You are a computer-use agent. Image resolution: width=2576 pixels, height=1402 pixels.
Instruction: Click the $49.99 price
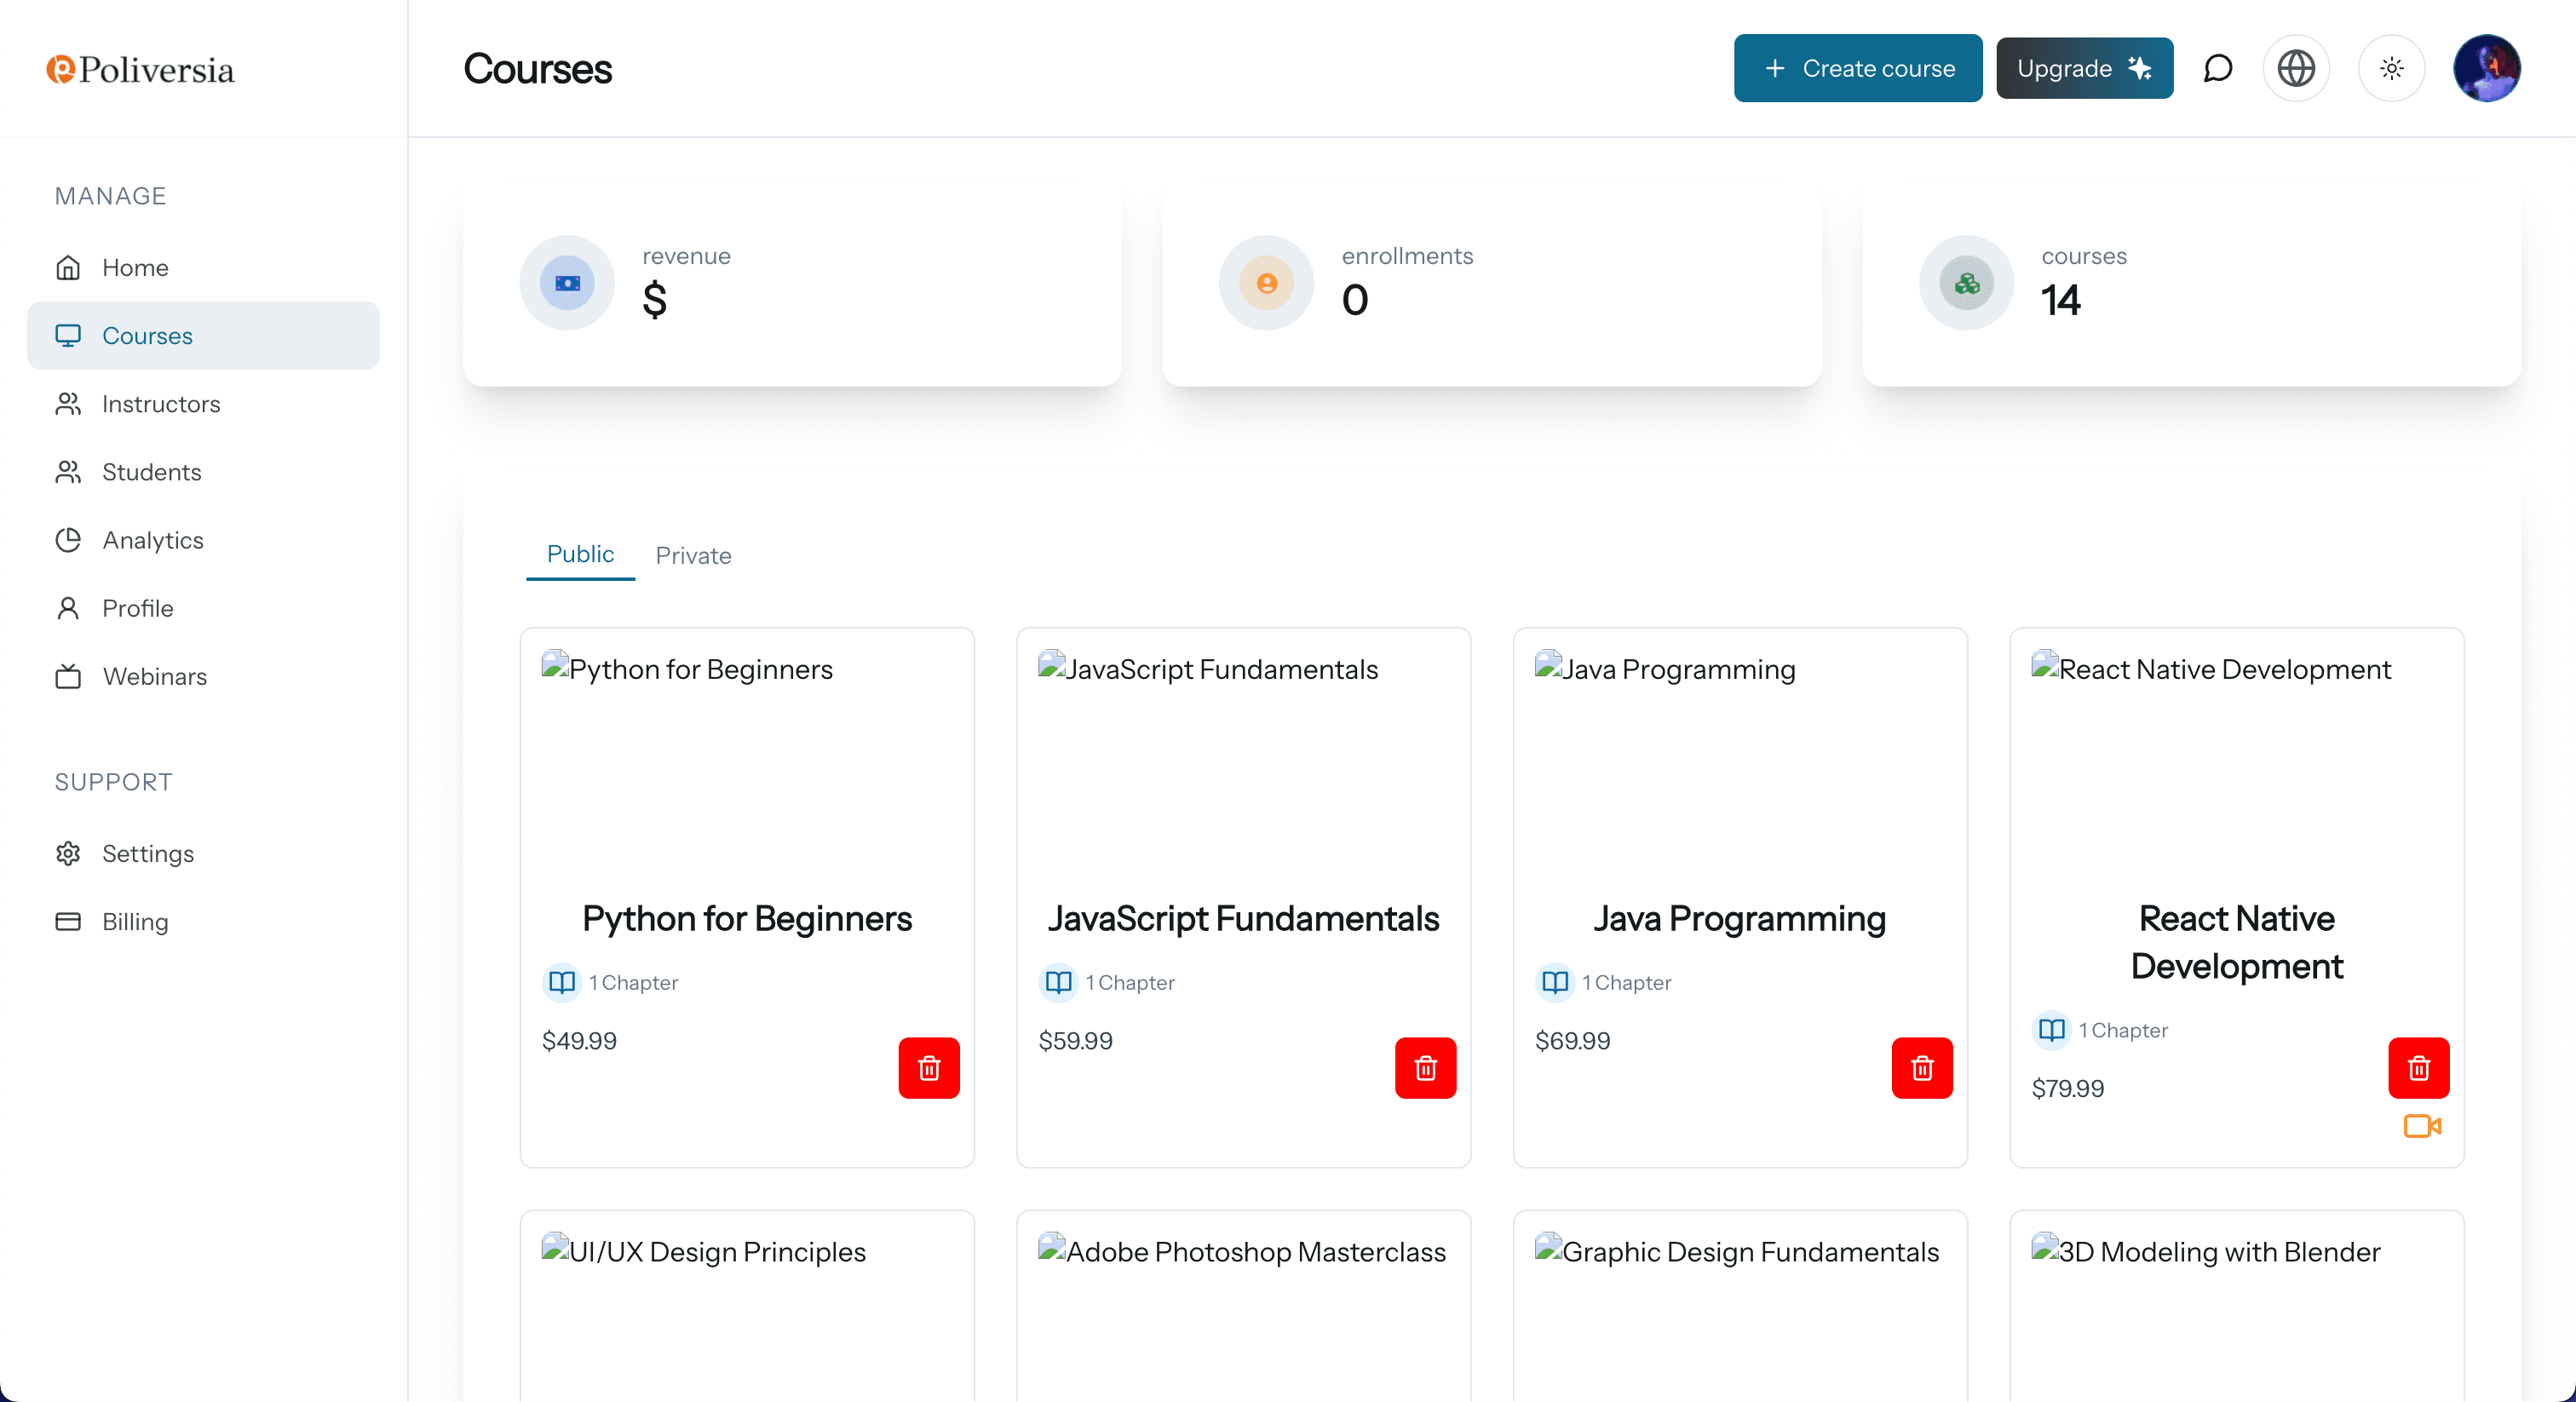click(579, 1040)
